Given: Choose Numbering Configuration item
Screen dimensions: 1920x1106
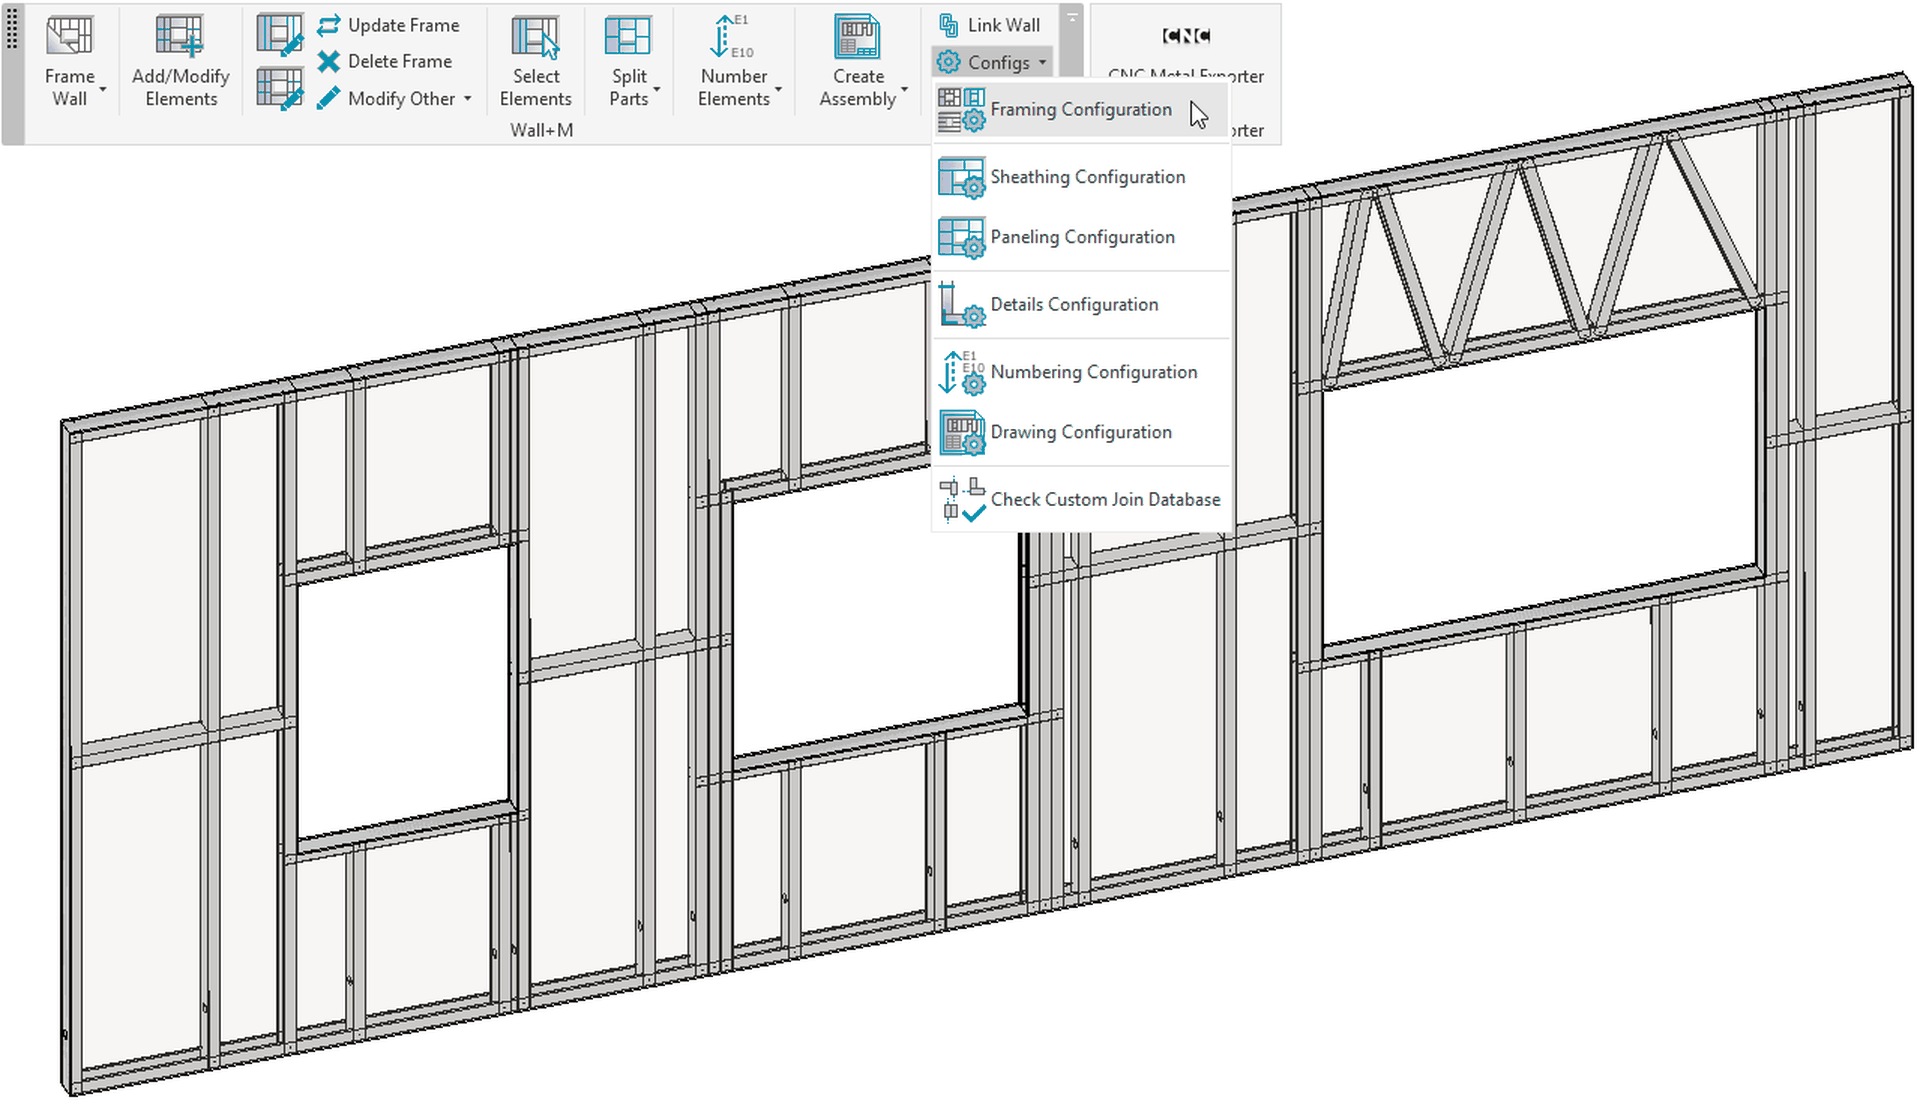Looking at the screenshot, I should (1093, 372).
